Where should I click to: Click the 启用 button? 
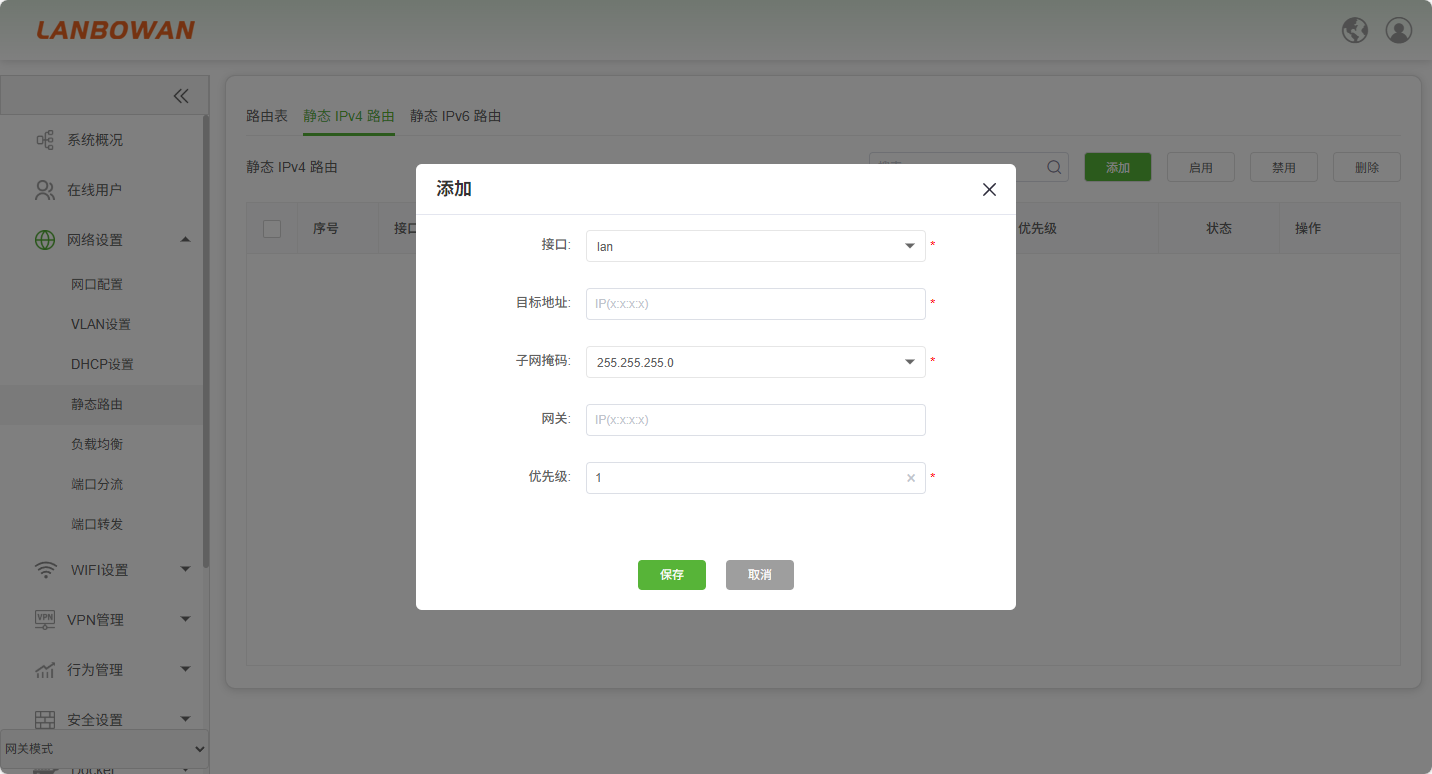click(1201, 167)
